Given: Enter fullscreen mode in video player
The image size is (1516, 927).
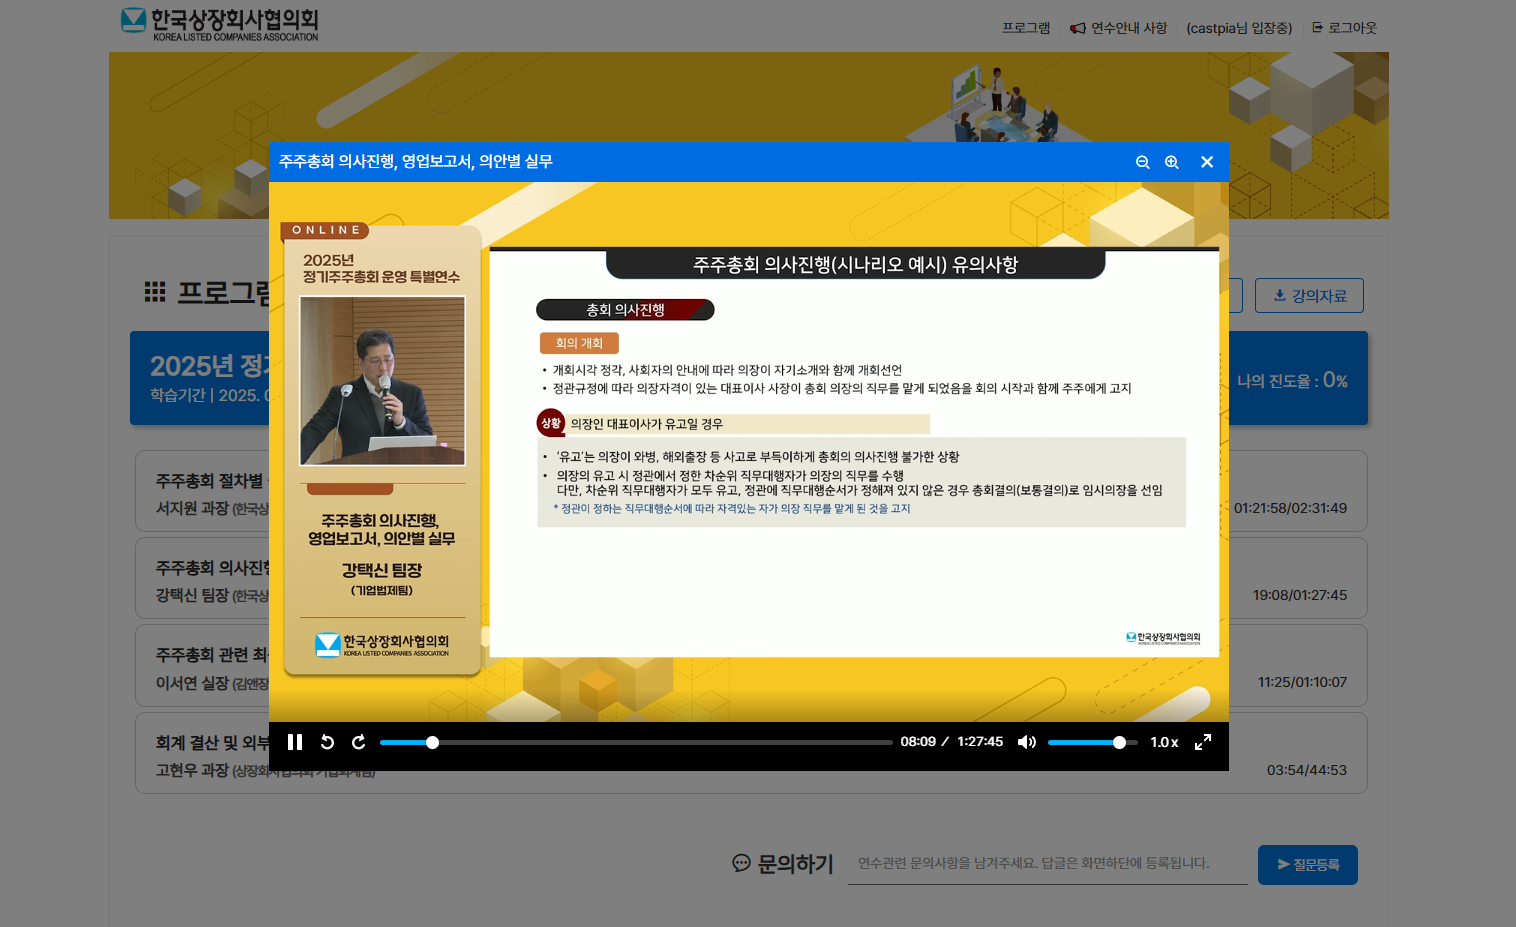Looking at the screenshot, I should 1203,742.
